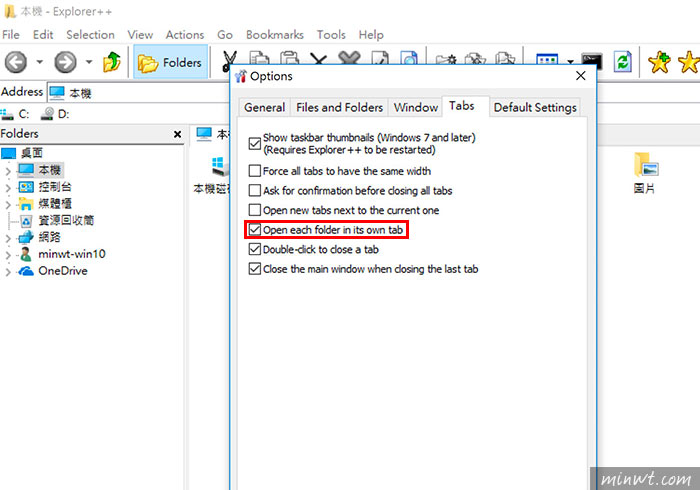The height and width of the screenshot is (490, 700).
Task: Close the Folders pane with its X
Action: (x=177, y=134)
